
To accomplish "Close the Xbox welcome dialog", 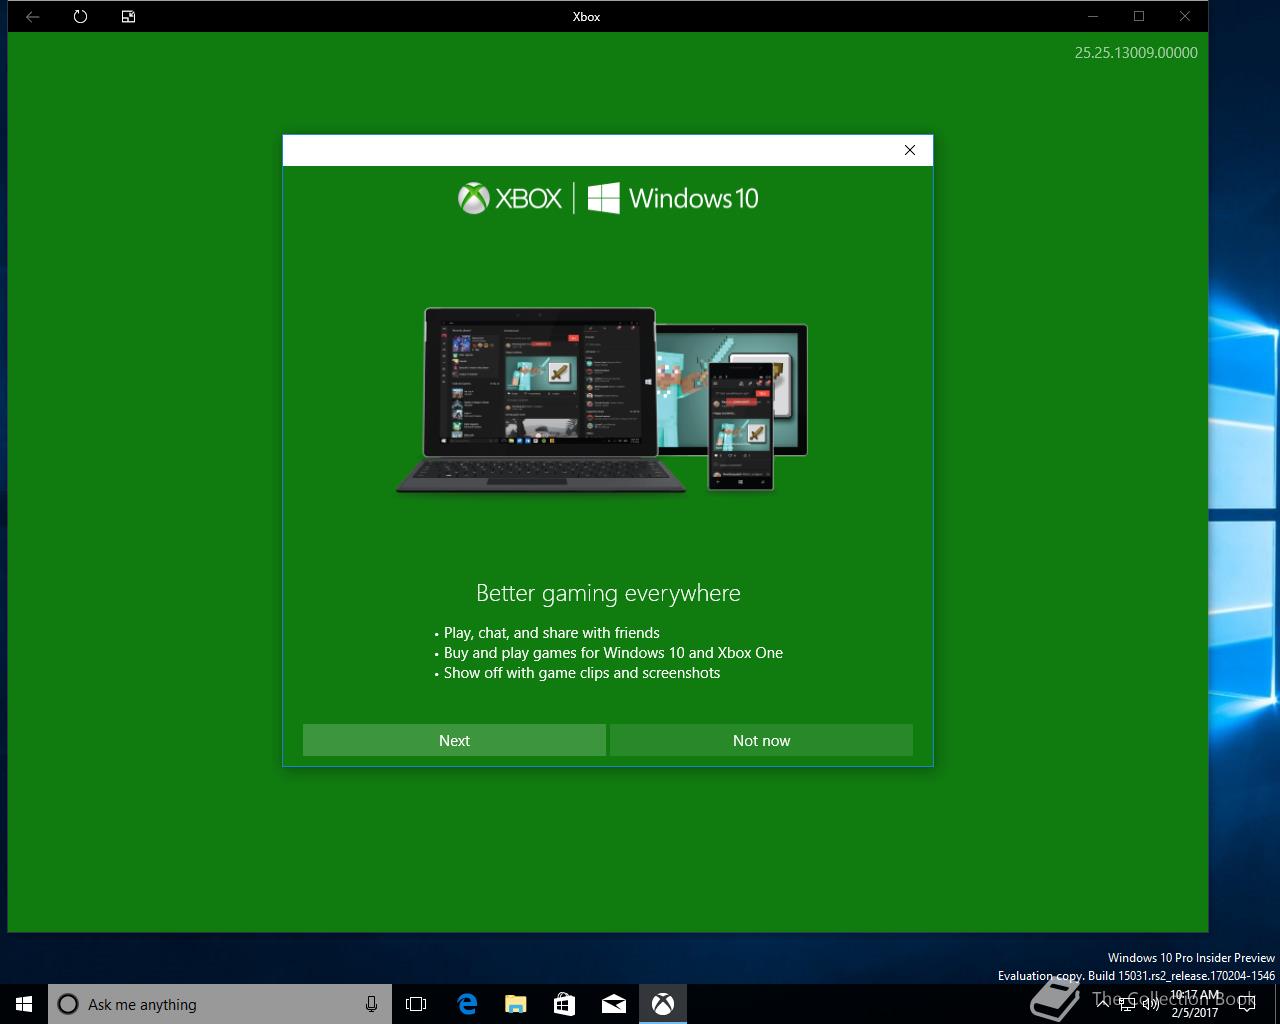I will (909, 150).
